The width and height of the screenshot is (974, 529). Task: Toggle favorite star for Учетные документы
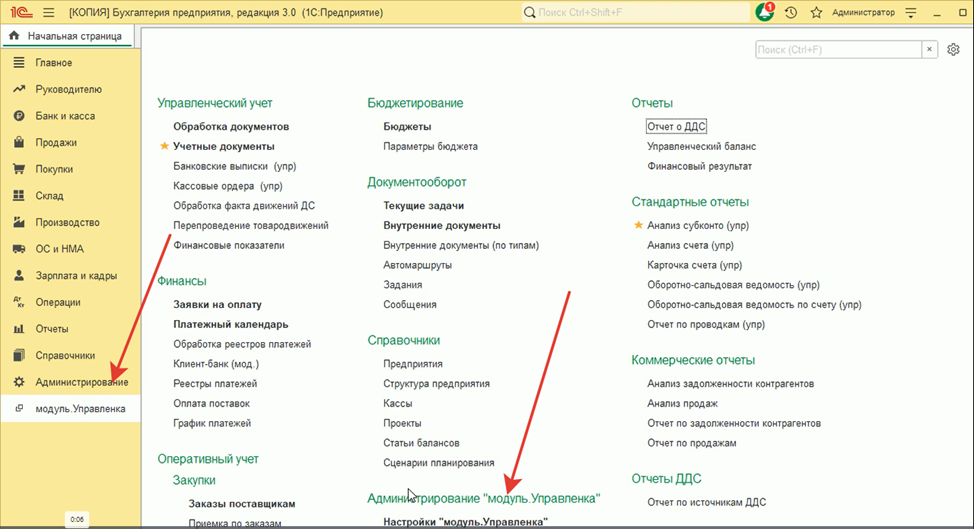click(x=164, y=146)
